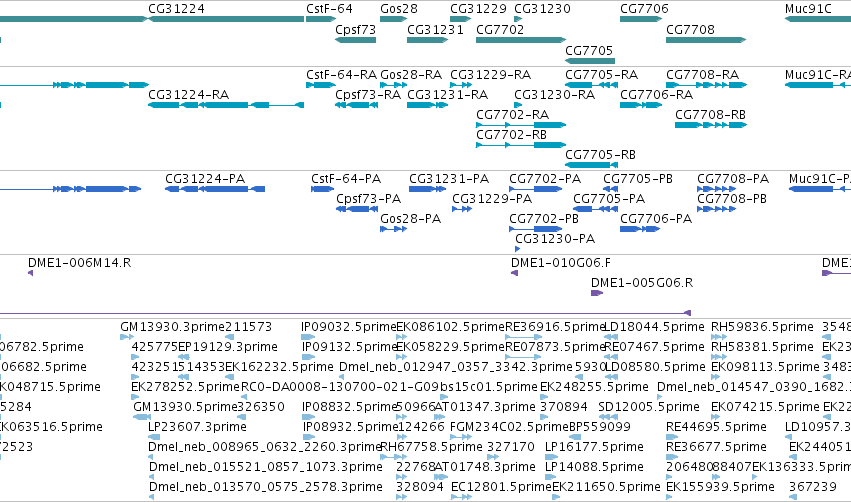Click the Dmel_neb_013570_0575_2578.3prime EST label
This screenshot has height=502, width=851.
[x=266, y=487]
